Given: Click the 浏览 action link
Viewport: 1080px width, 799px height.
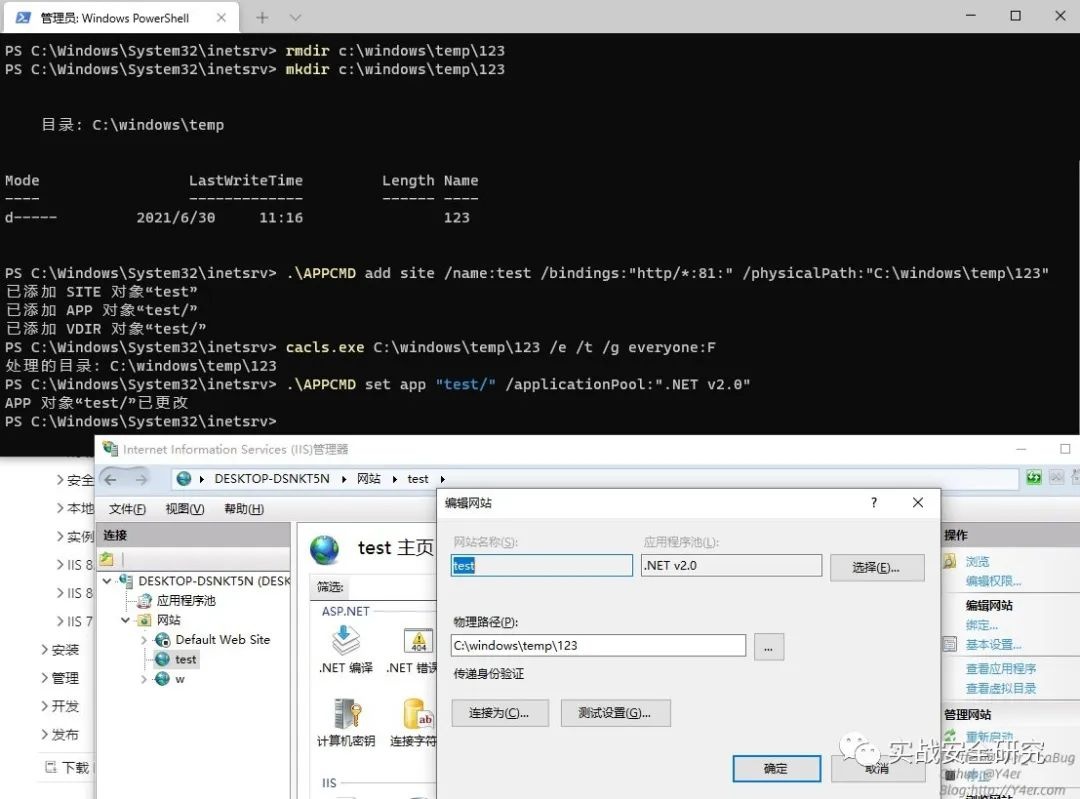Looking at the screenshot, I should click(x=977, y=562).
